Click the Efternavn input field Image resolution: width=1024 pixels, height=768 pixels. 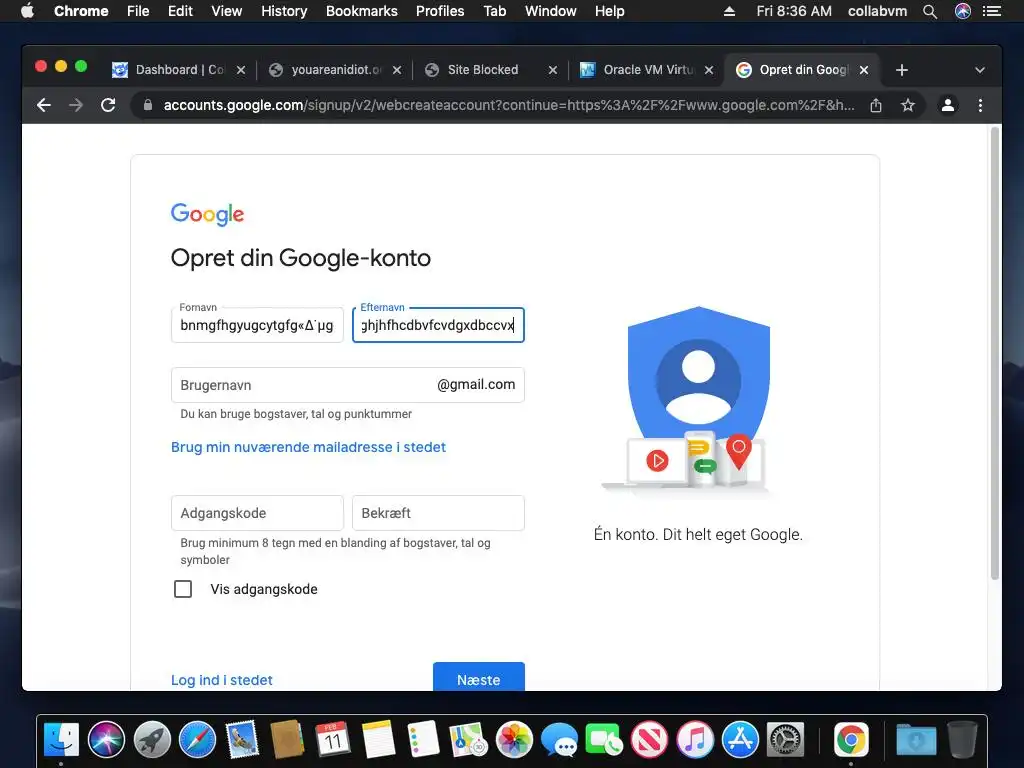438,325
